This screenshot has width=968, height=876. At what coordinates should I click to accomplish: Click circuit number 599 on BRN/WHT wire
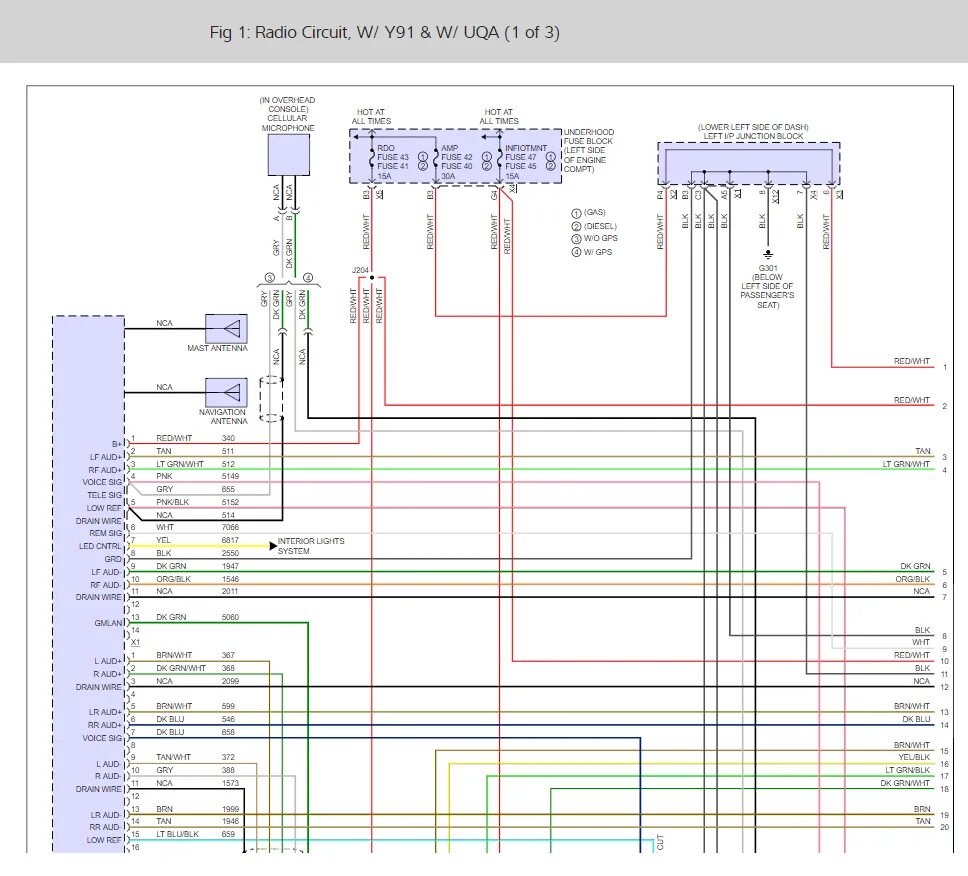(x=228, y=706)
